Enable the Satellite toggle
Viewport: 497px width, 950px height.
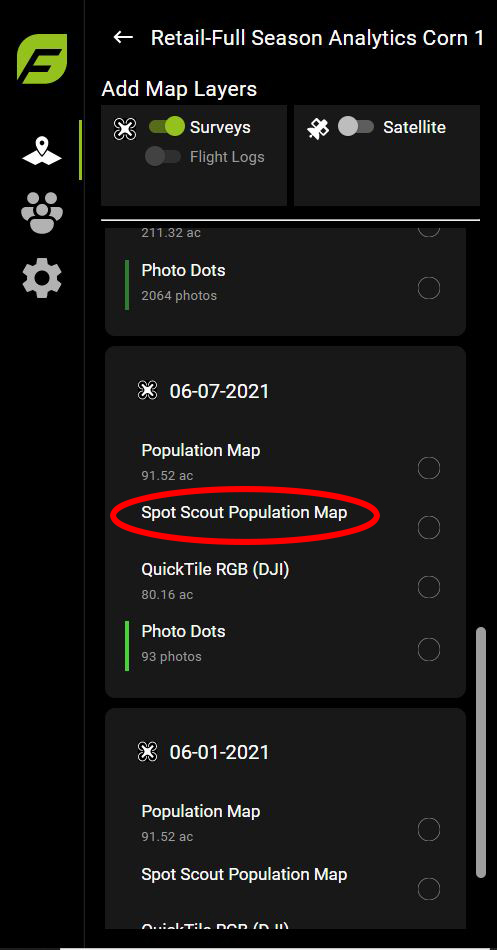pos(356,127)
